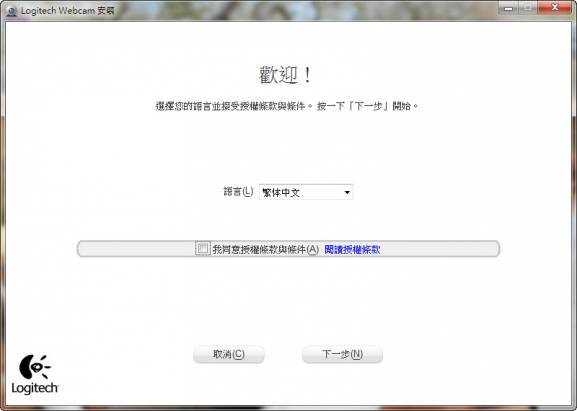Screen dimensions: 577x411
Task: Click the 取消(C) cancel button
Action: tap(229, 354)
